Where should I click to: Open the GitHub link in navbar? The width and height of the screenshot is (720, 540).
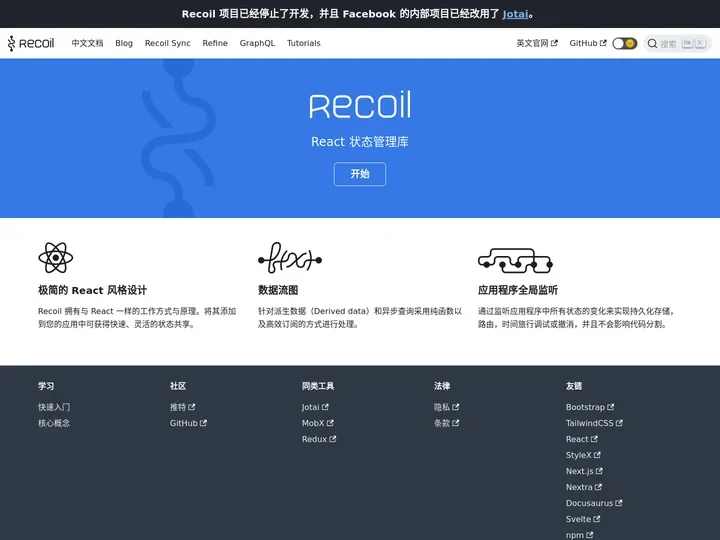(588, 43)
